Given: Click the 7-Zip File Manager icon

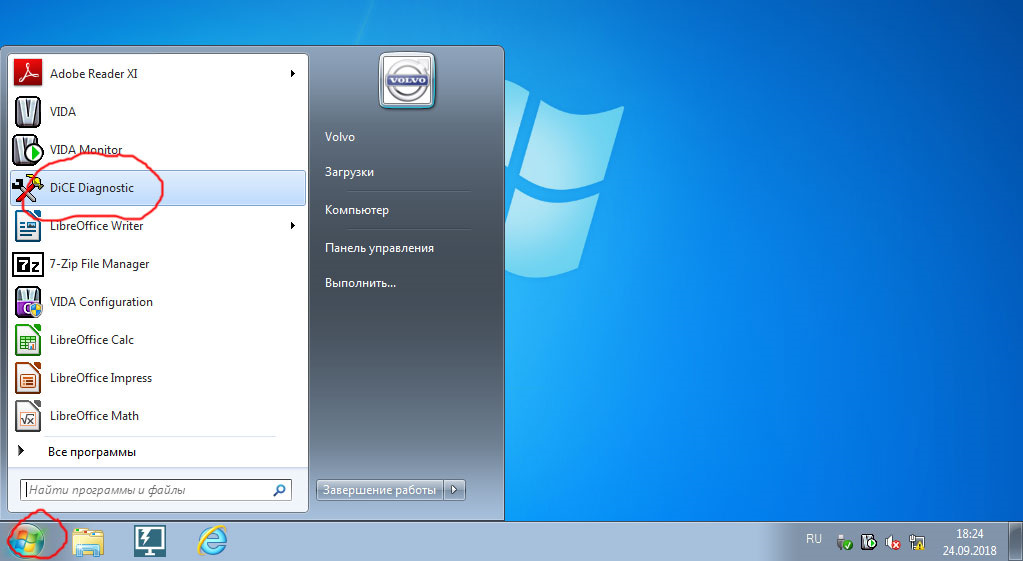Looking at the screenshot, I should tap(28, 264).
